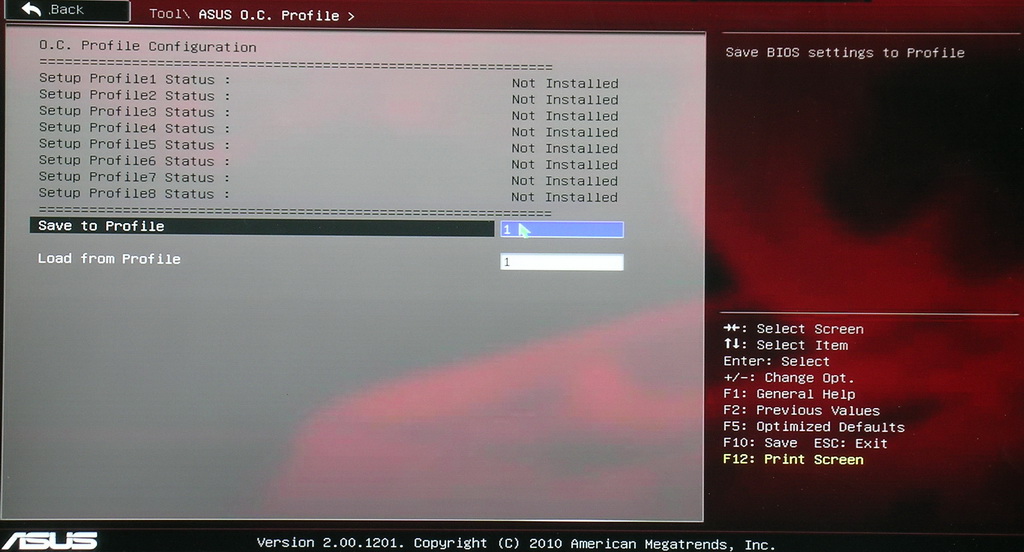Click Setup Profile5 Status label
This screenshot has height=552, width=1024.
[135, 144]
